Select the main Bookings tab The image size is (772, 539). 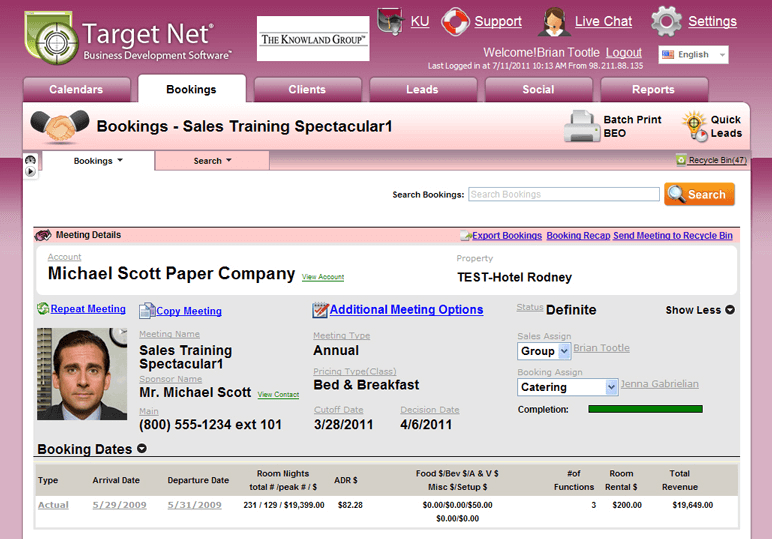pyautogui.click(x=192, y=89)
